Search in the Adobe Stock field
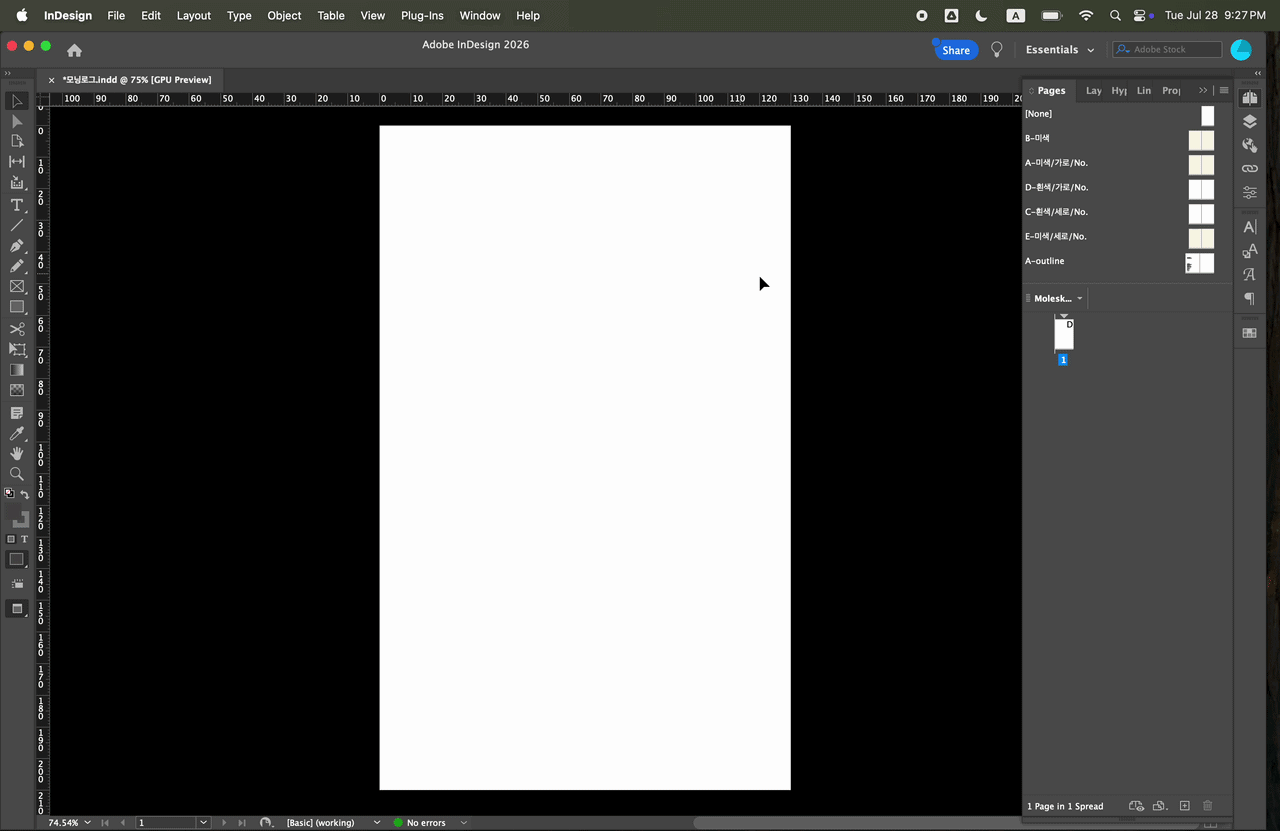 [1168, 49]
